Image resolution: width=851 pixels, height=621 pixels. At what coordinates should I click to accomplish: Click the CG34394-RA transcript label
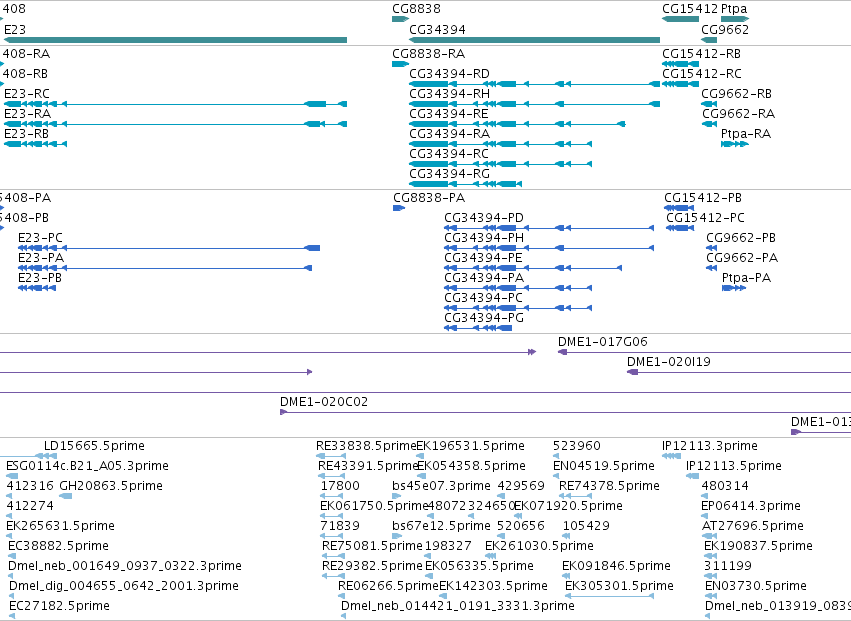[449, 134]
